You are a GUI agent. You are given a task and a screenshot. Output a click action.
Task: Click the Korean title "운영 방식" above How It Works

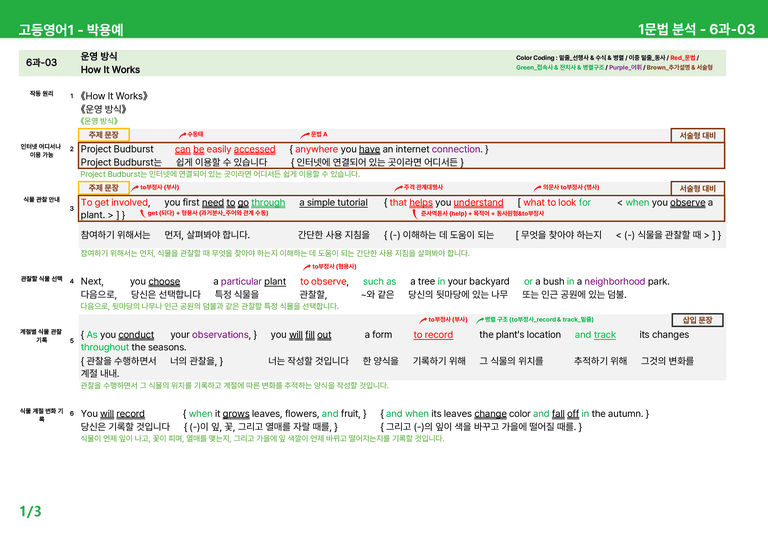99,56
